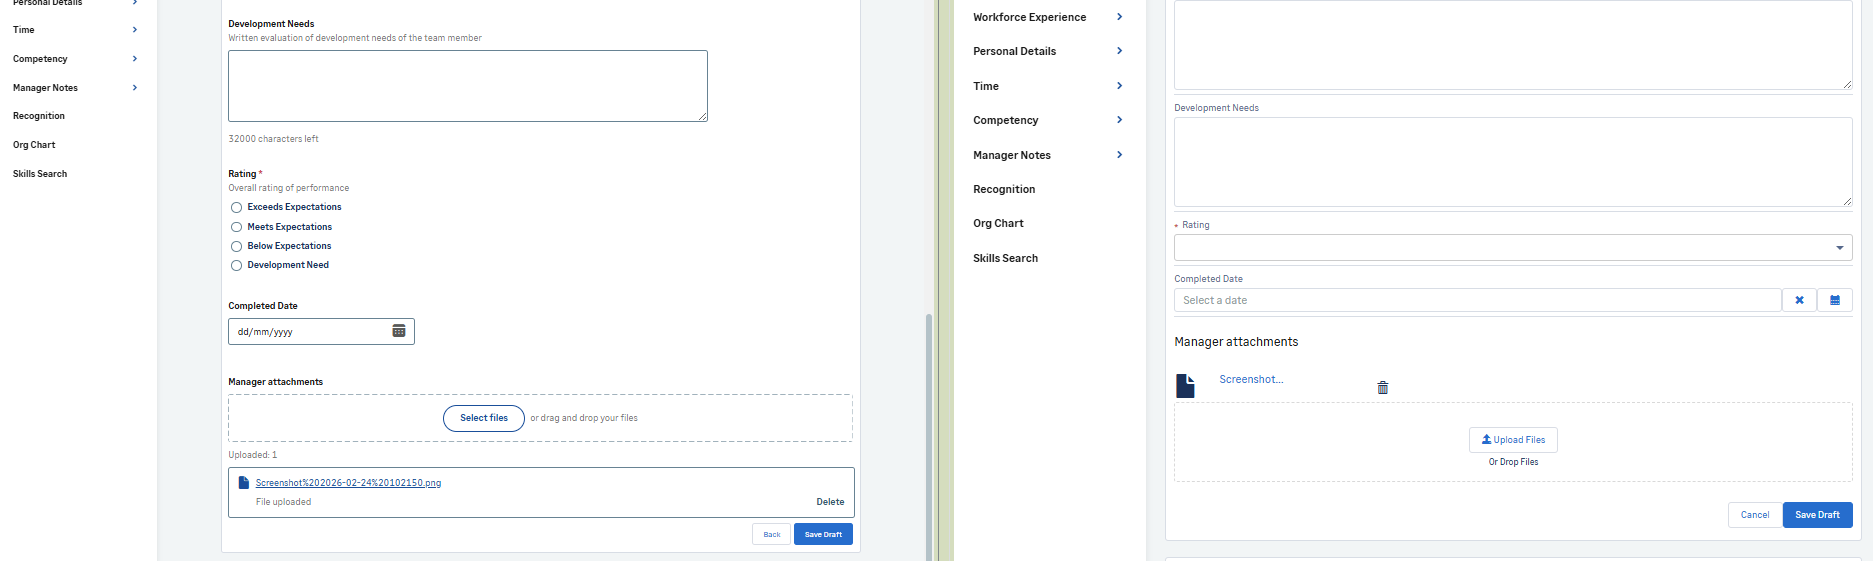The height and width of the screenshot is (561, 1873).
Task: Click the left Development Needs text area
Action: pyautogui.click(x=468, y=86)
